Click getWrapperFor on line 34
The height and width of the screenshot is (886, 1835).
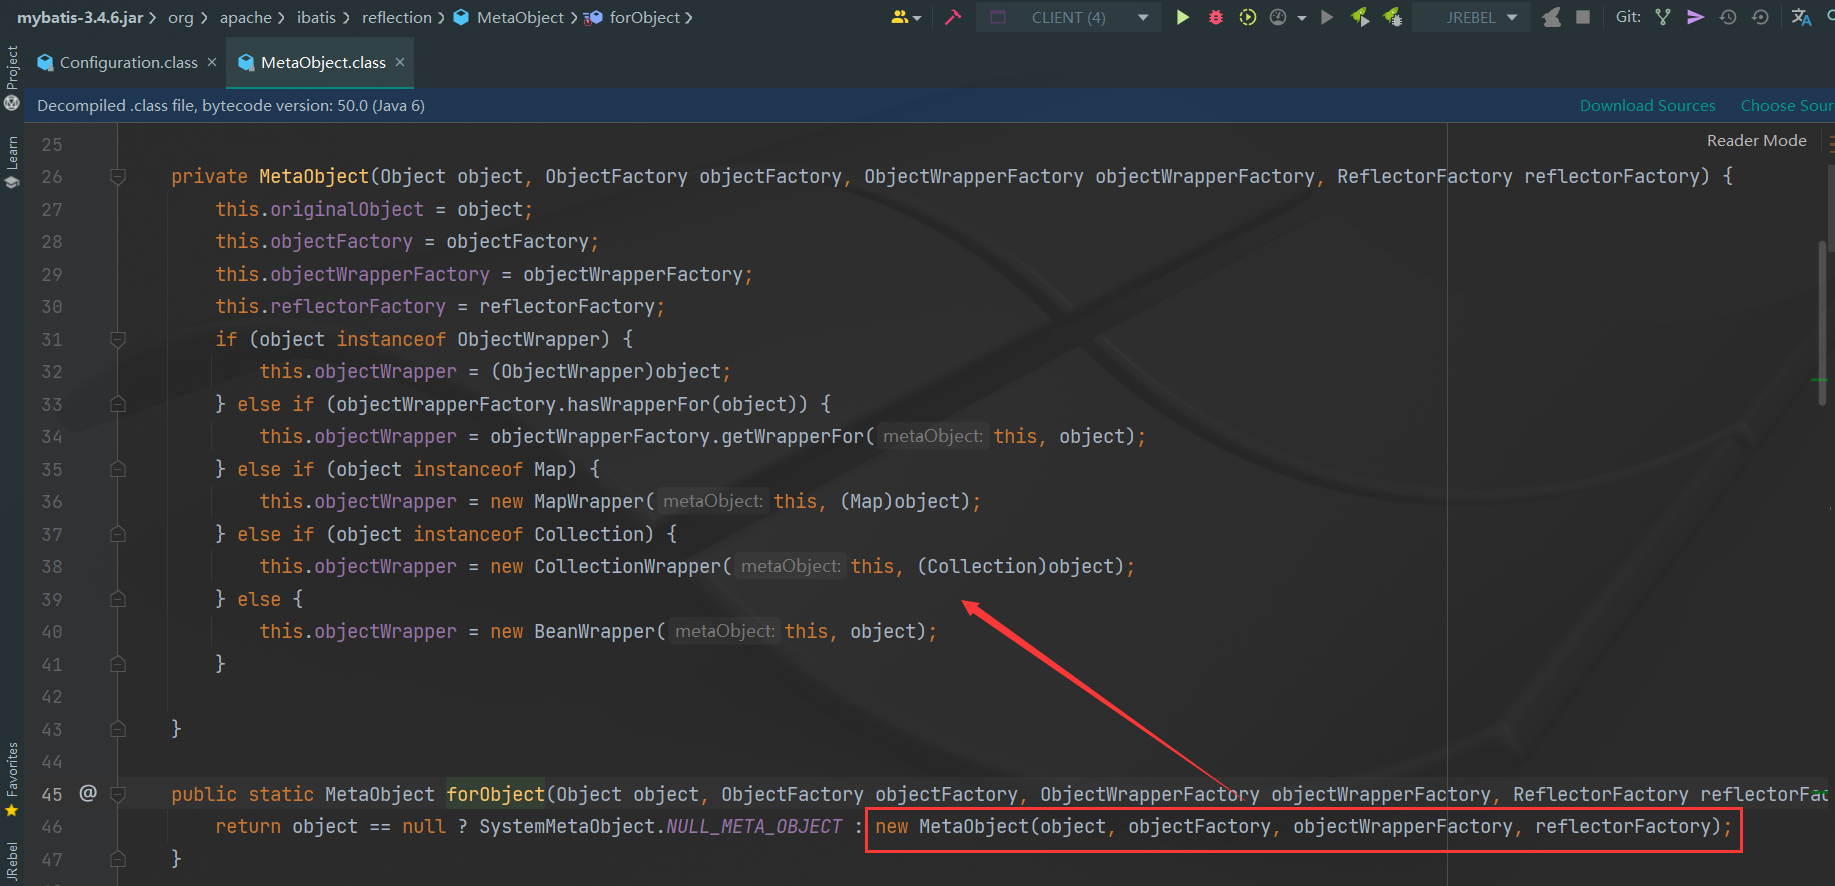pos(793,437)
